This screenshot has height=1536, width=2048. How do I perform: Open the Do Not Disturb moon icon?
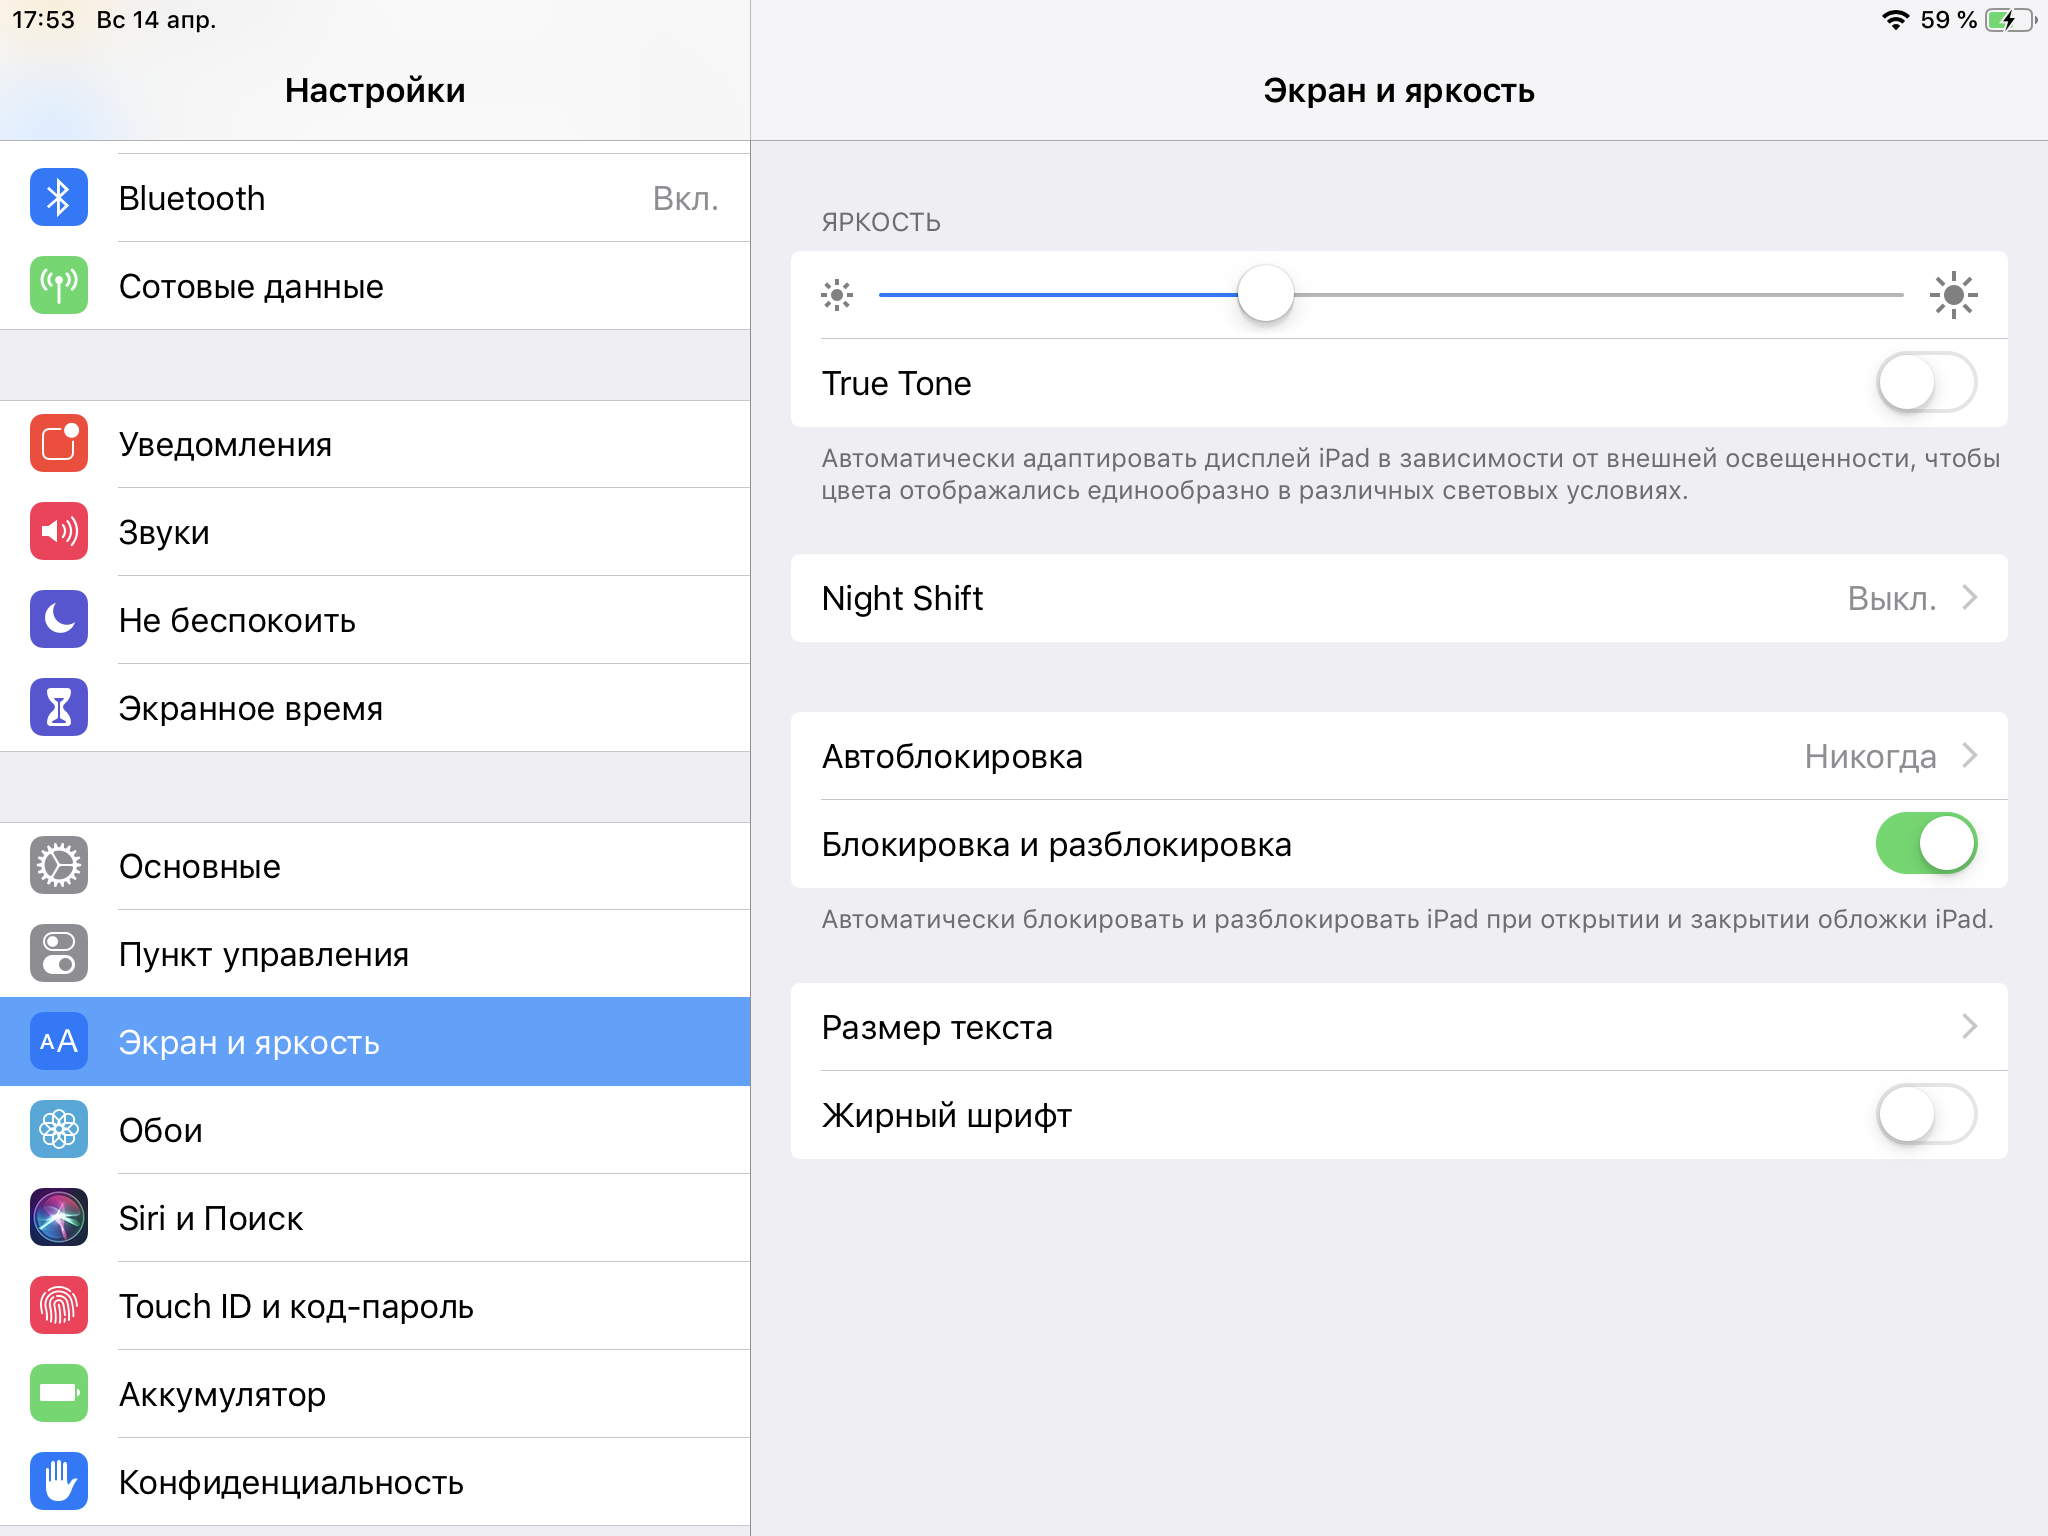pyautogui.click(x=59, y=620)
